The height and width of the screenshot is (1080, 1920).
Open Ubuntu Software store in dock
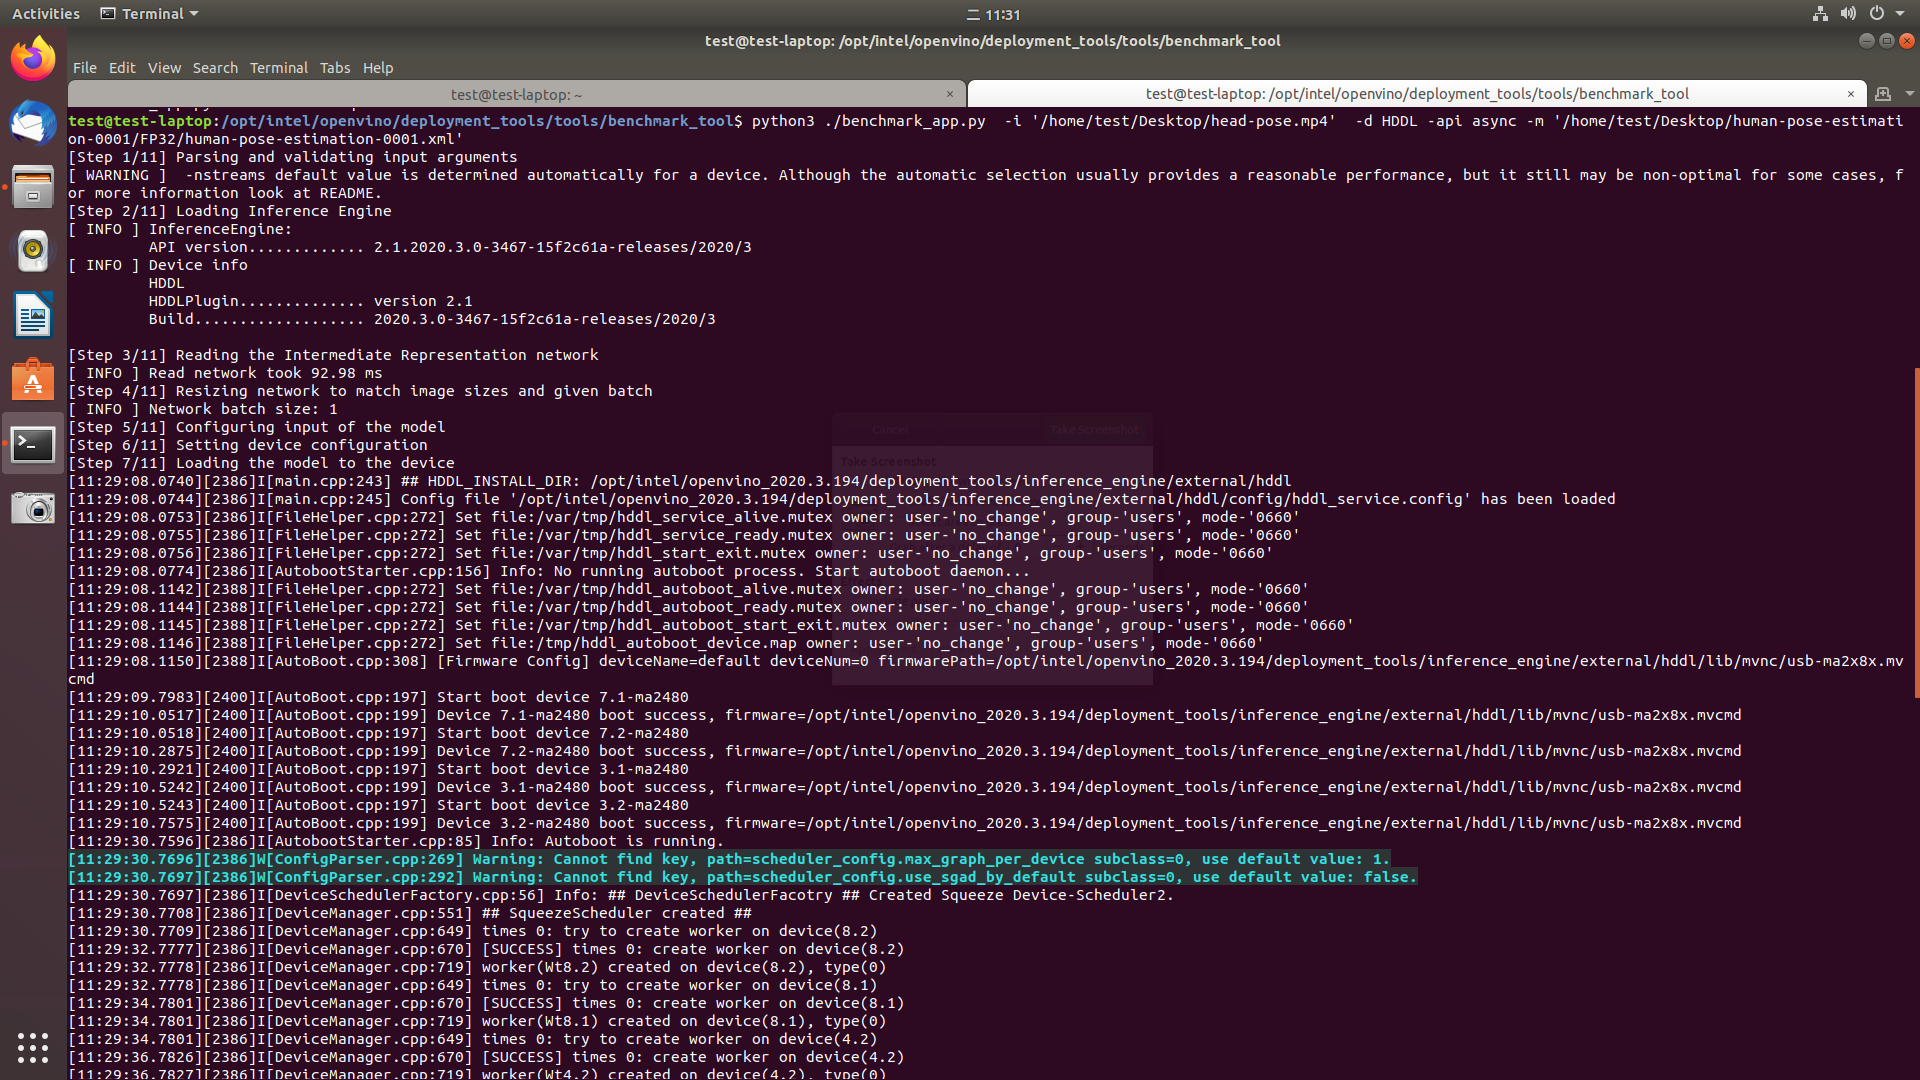click(33, 379)
